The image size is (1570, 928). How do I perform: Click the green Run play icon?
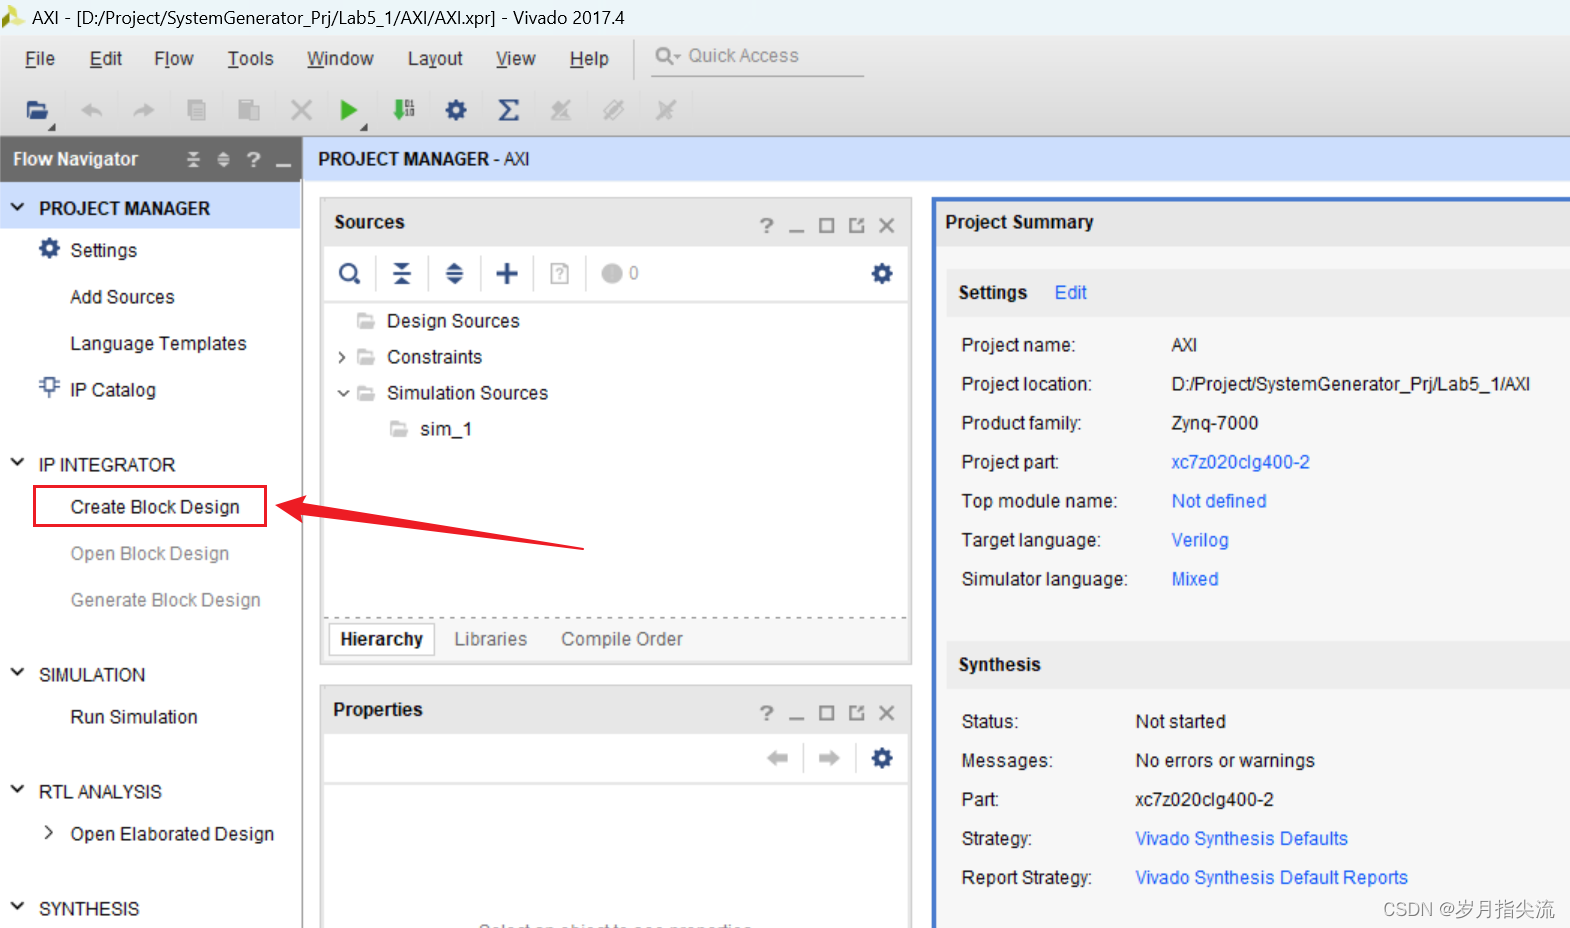tap(348, 110)
